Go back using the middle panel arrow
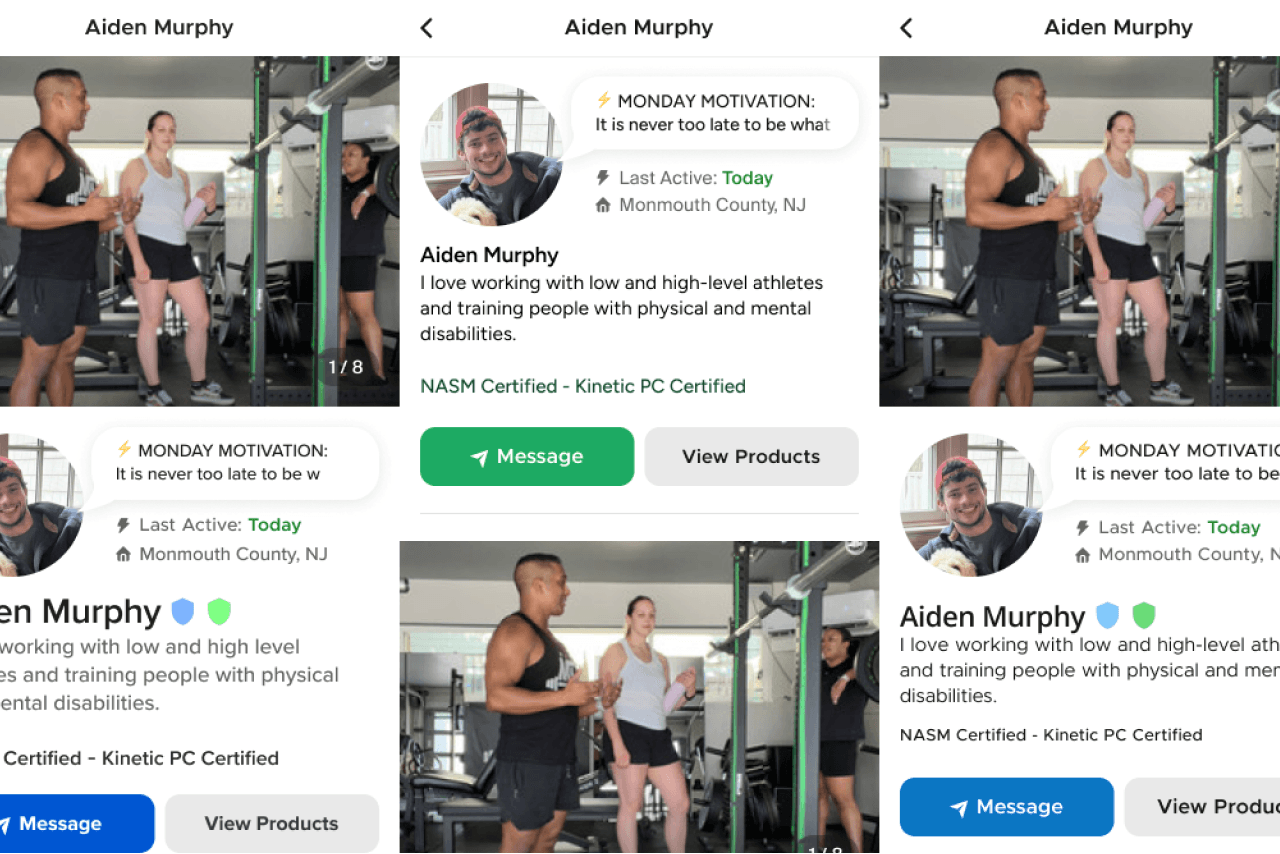The image size is (1280, 854). pos(427,28)
